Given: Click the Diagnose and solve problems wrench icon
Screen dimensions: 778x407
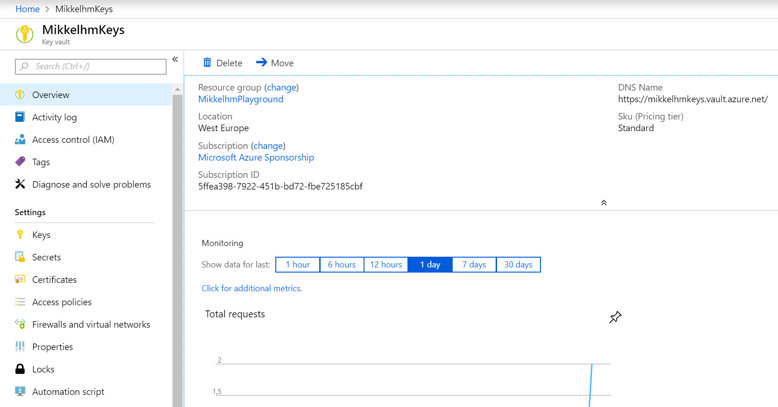Looking at the screenshot, I should click(x=20, y=184).
